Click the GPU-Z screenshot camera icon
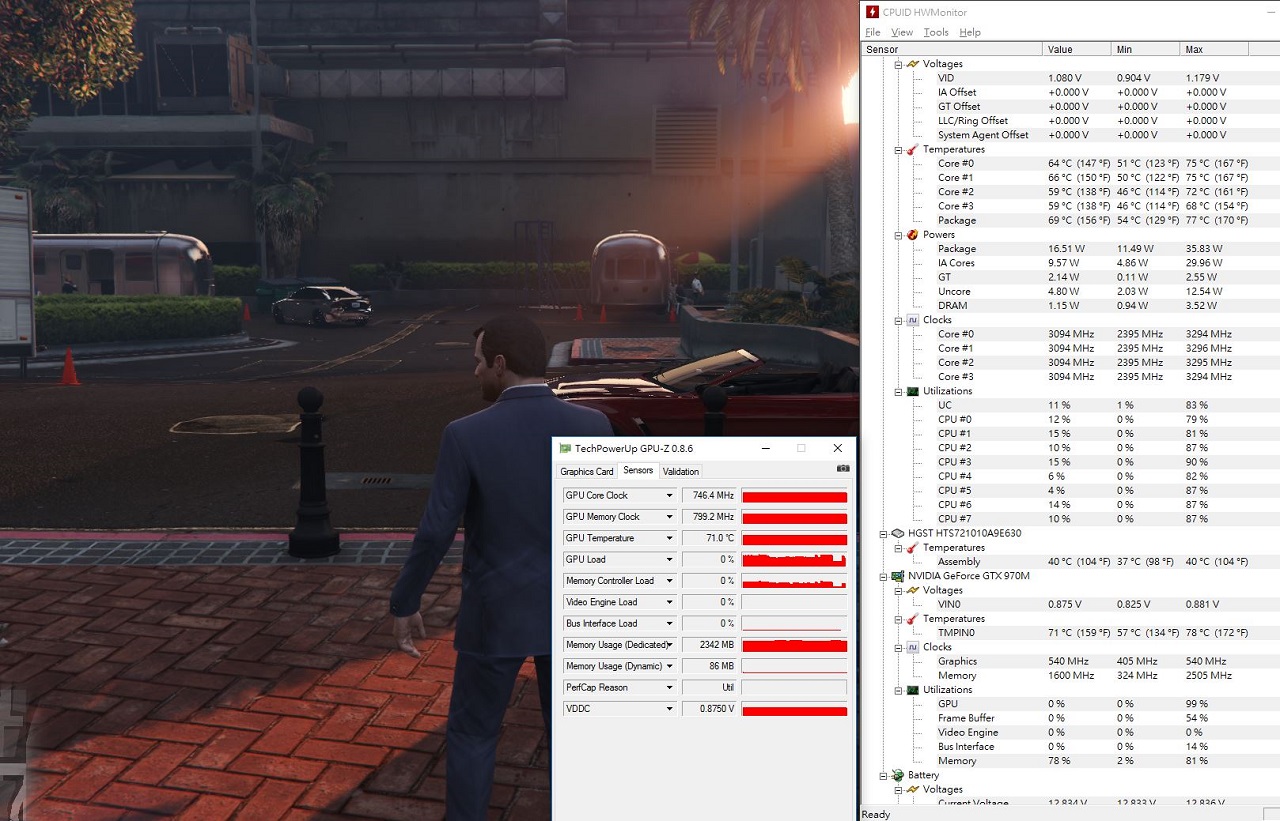 [x=843, y=469]
